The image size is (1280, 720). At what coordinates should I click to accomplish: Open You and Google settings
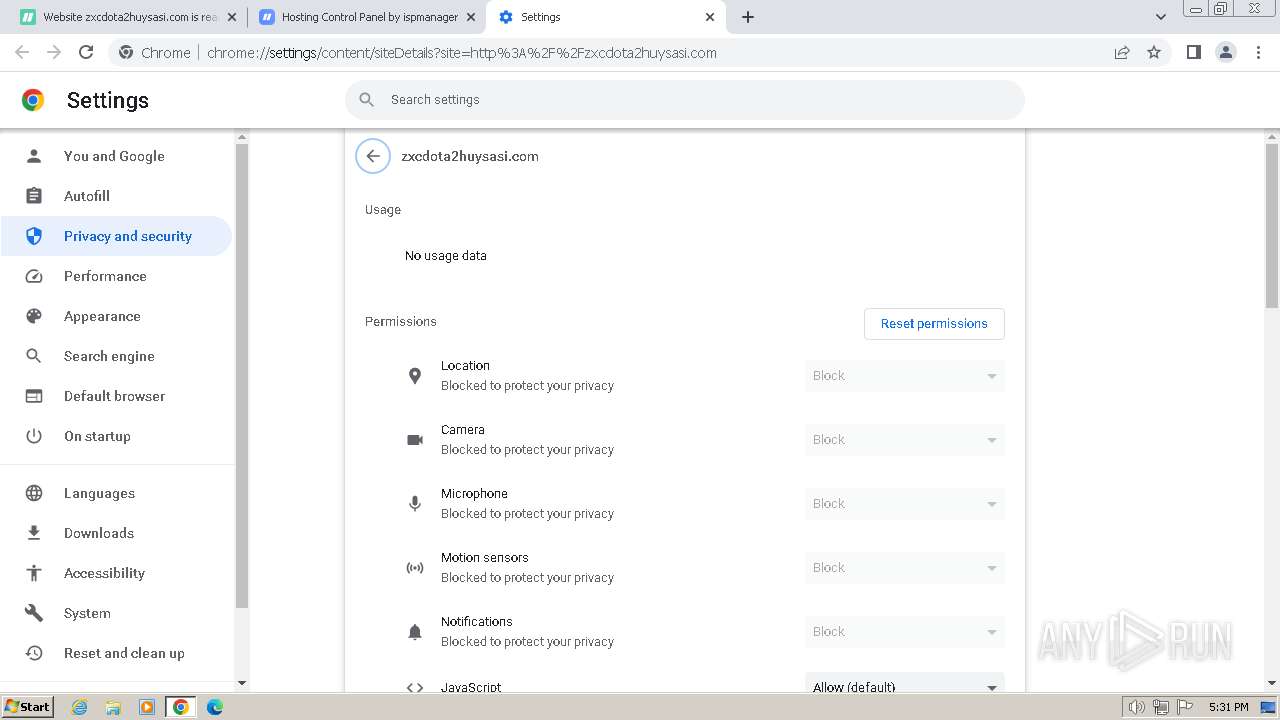point(116,156)
